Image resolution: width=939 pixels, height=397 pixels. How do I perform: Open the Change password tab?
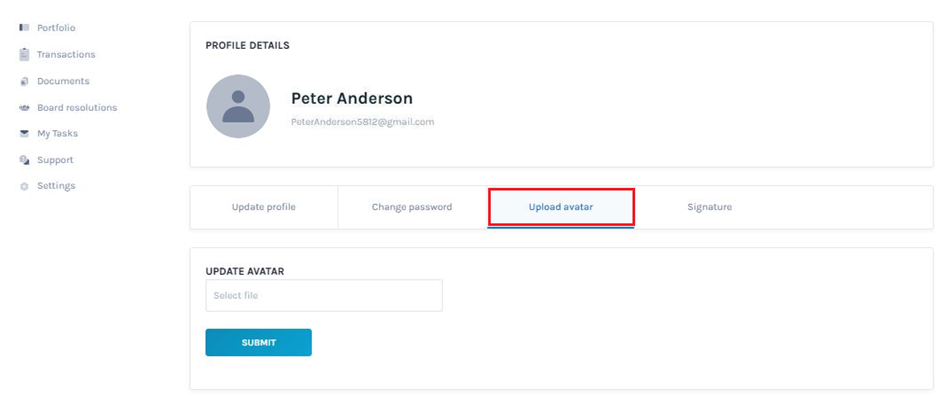412,207
